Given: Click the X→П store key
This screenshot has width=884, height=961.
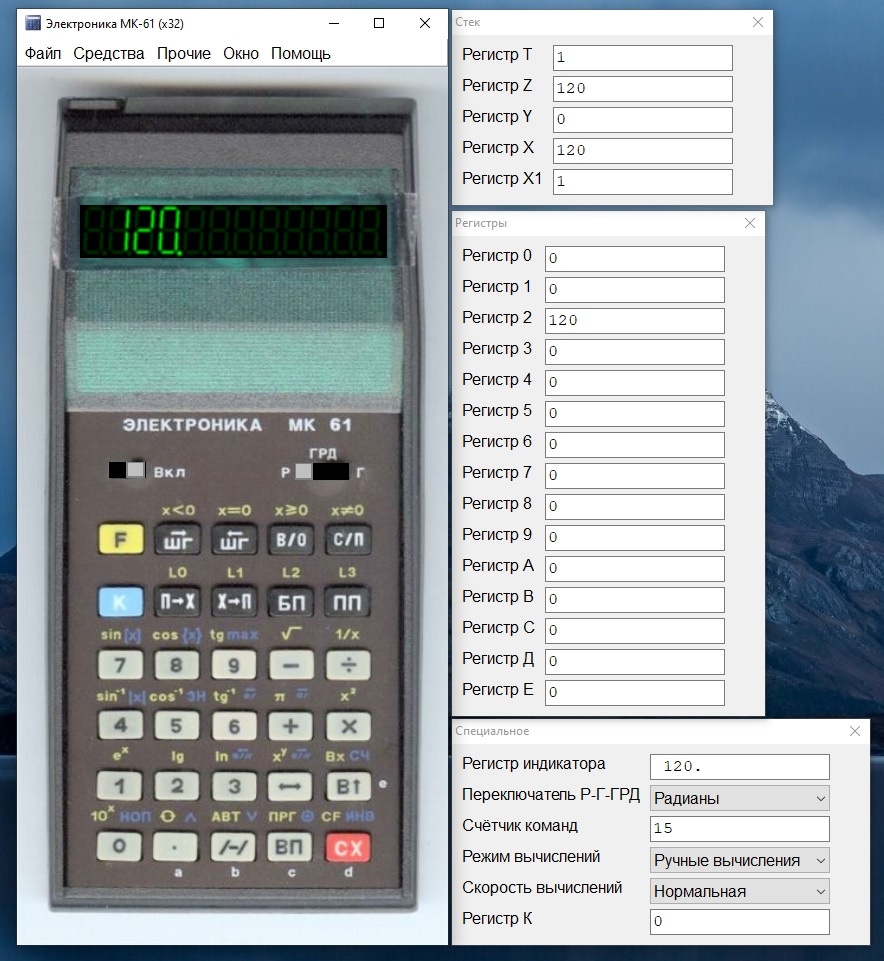Looking at the screenshot, I should point(234,601).
